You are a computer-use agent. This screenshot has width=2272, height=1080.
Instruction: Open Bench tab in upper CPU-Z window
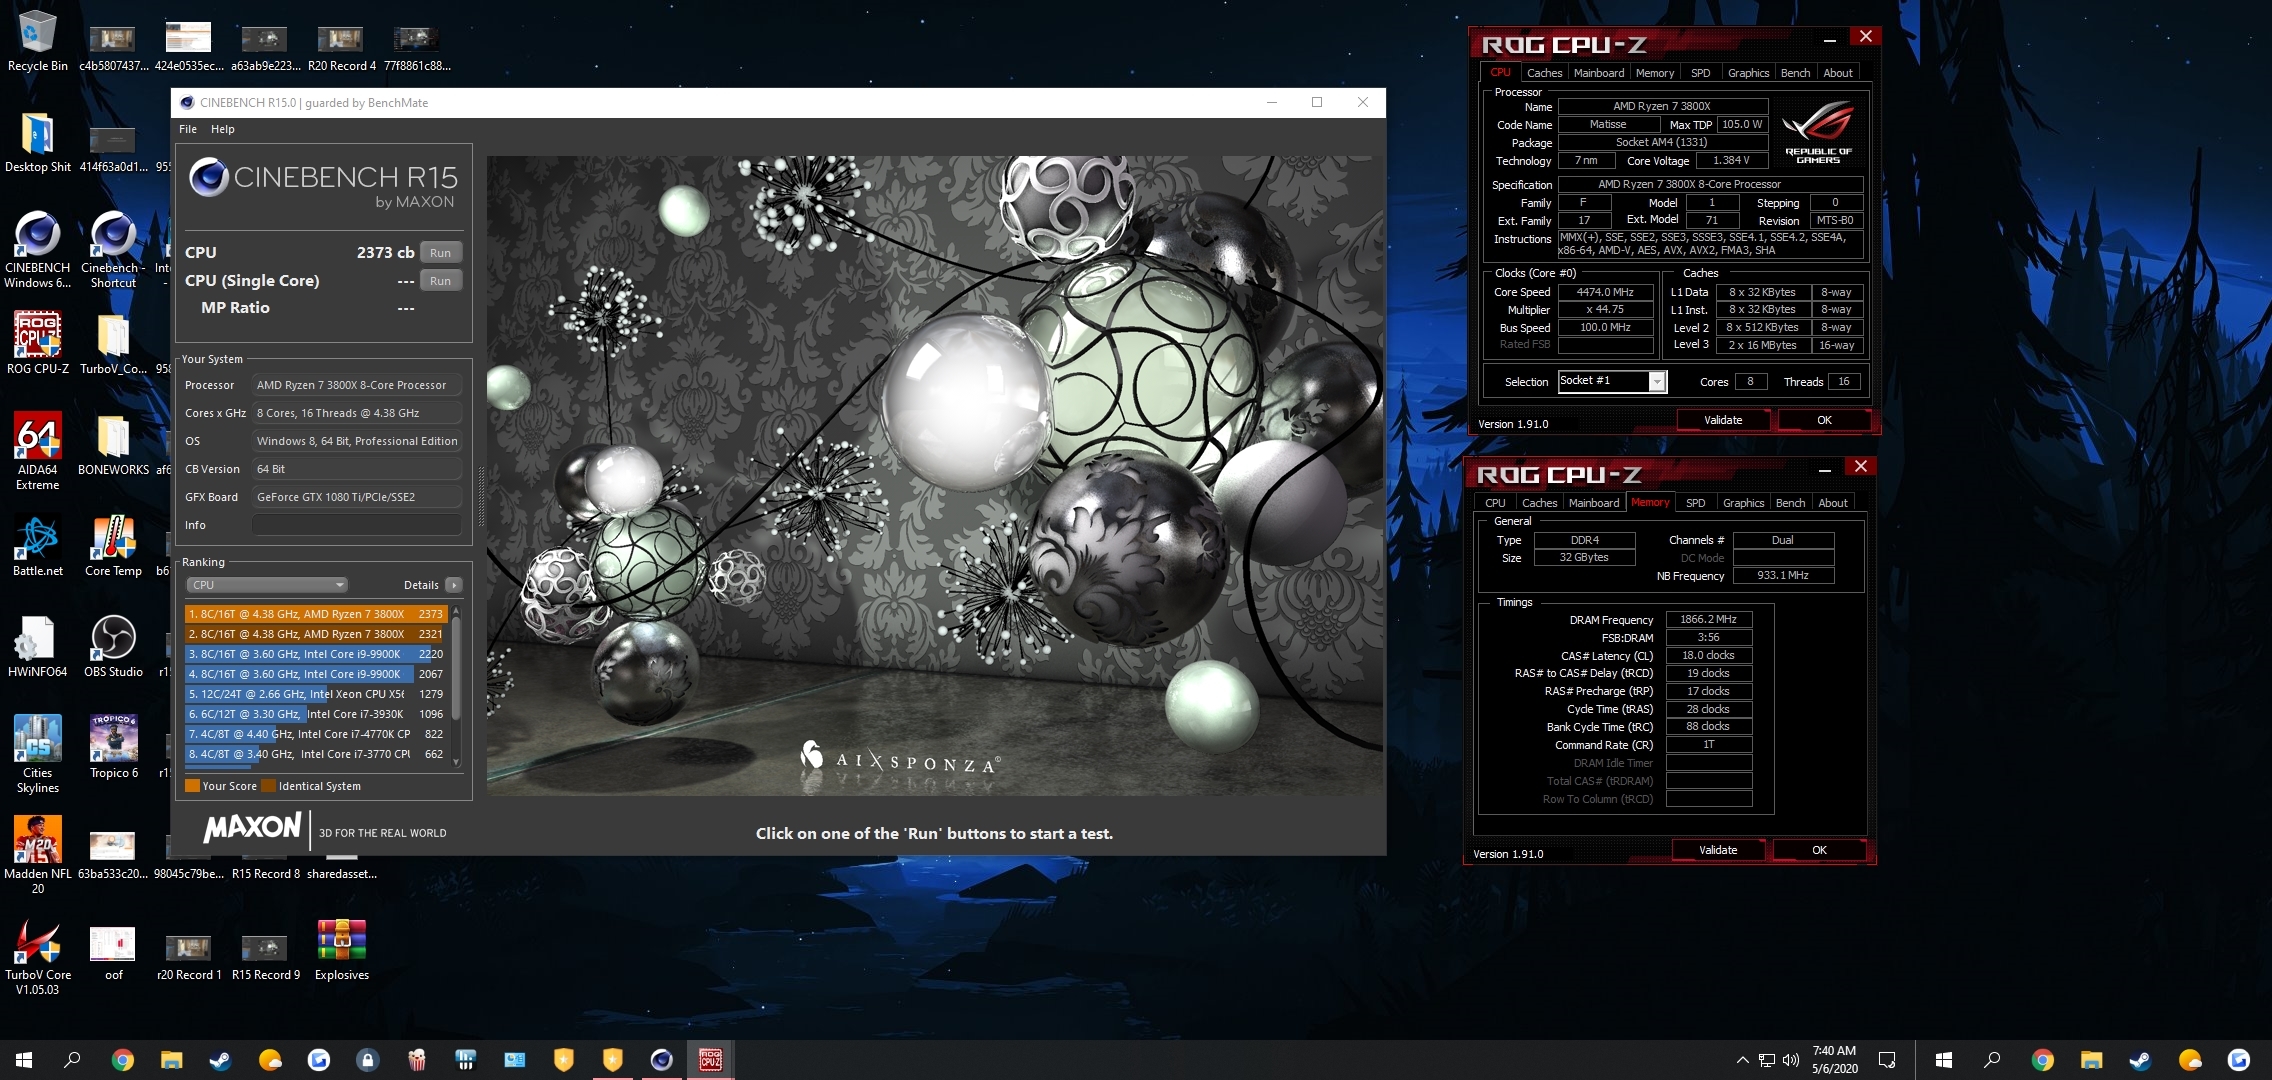(x=1795, y=73)
